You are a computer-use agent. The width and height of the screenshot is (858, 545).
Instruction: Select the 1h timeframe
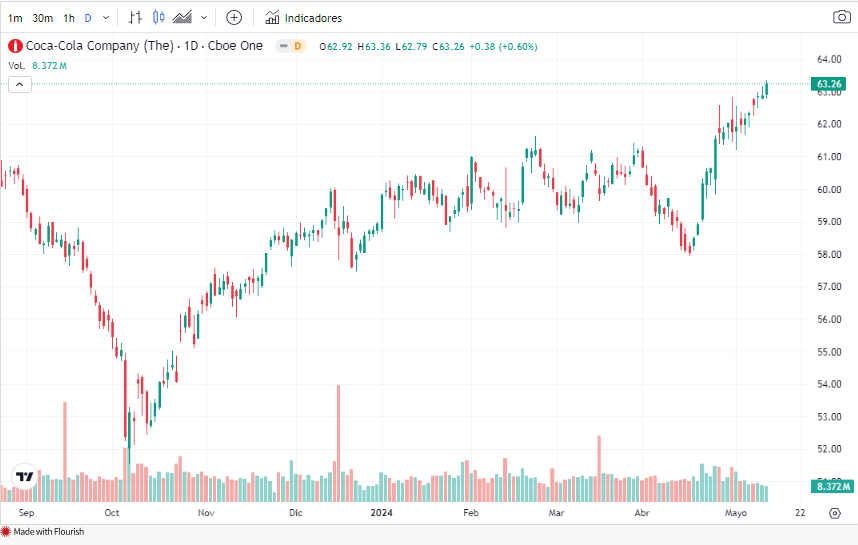pyautogui.click(x=69, y=18)
